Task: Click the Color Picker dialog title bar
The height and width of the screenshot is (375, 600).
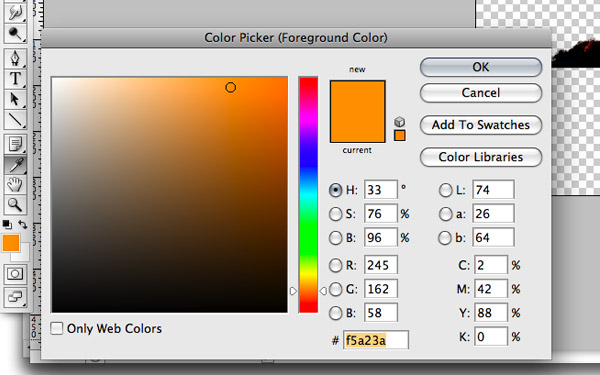Action: coord(296,38)
